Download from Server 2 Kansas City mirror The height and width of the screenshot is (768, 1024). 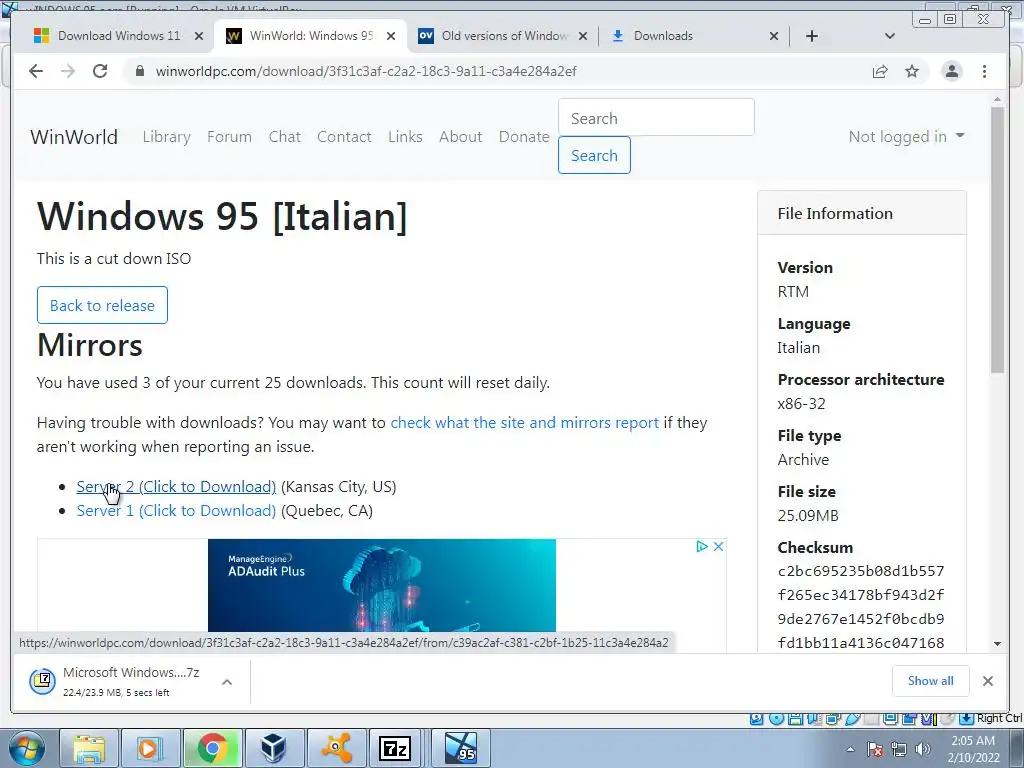(x=176, y=487)
